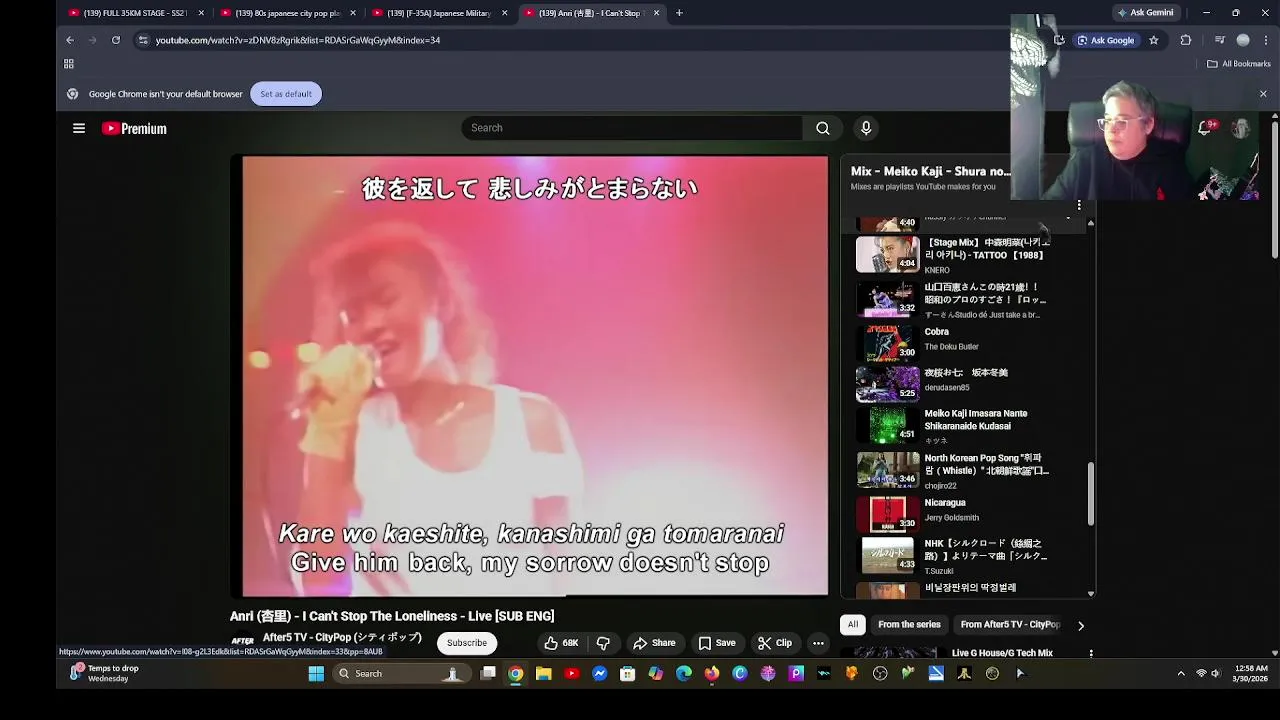
Task: Open Chrome extensions puzzle icon
Action: pyautogui.click(x=1186, y=40)
